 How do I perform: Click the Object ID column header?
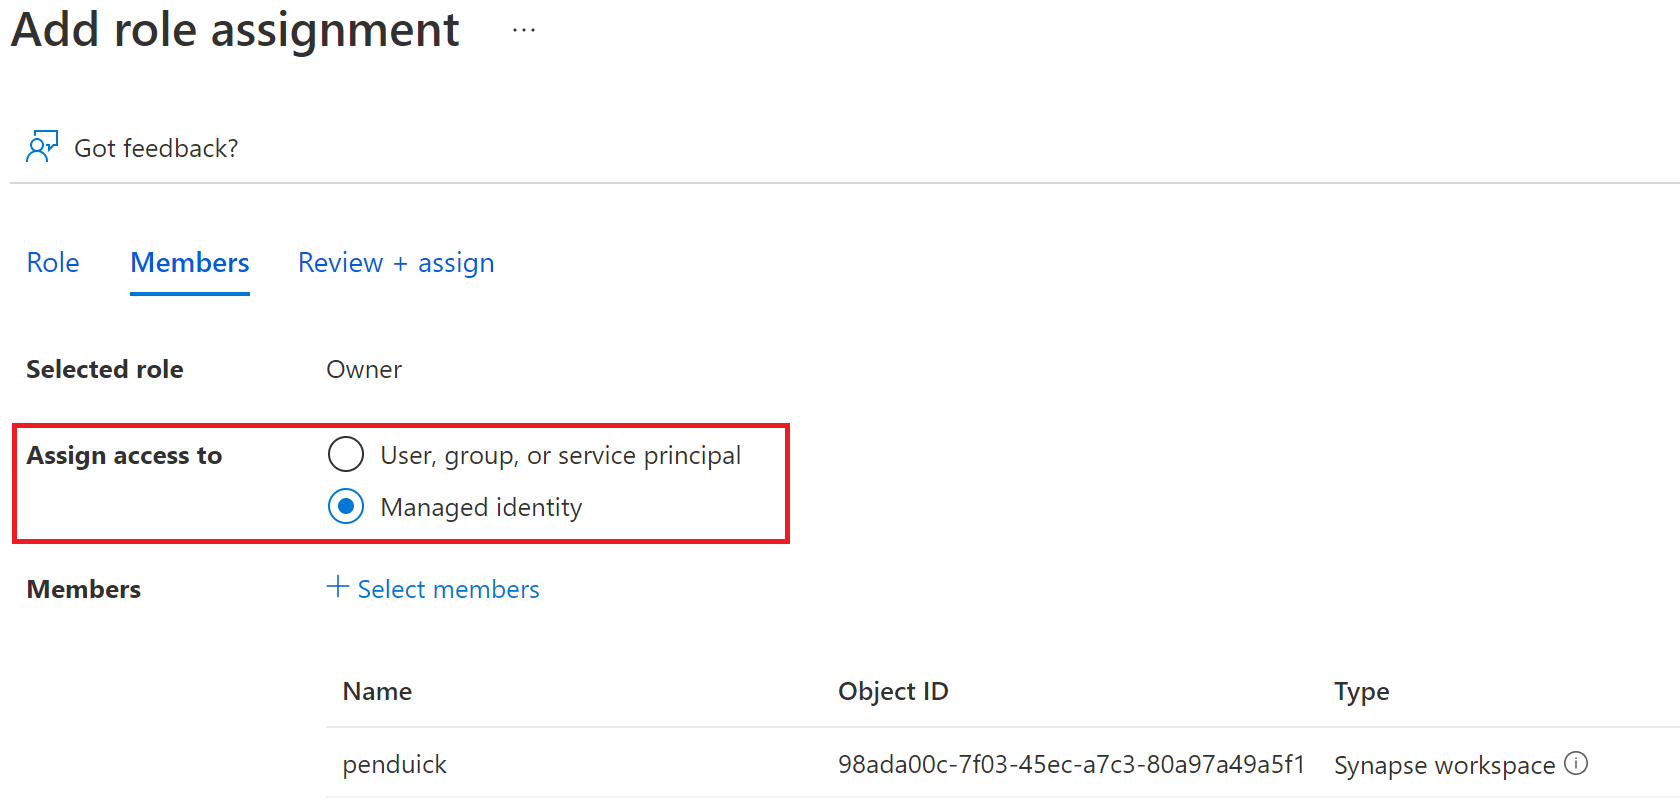(893, 691)
